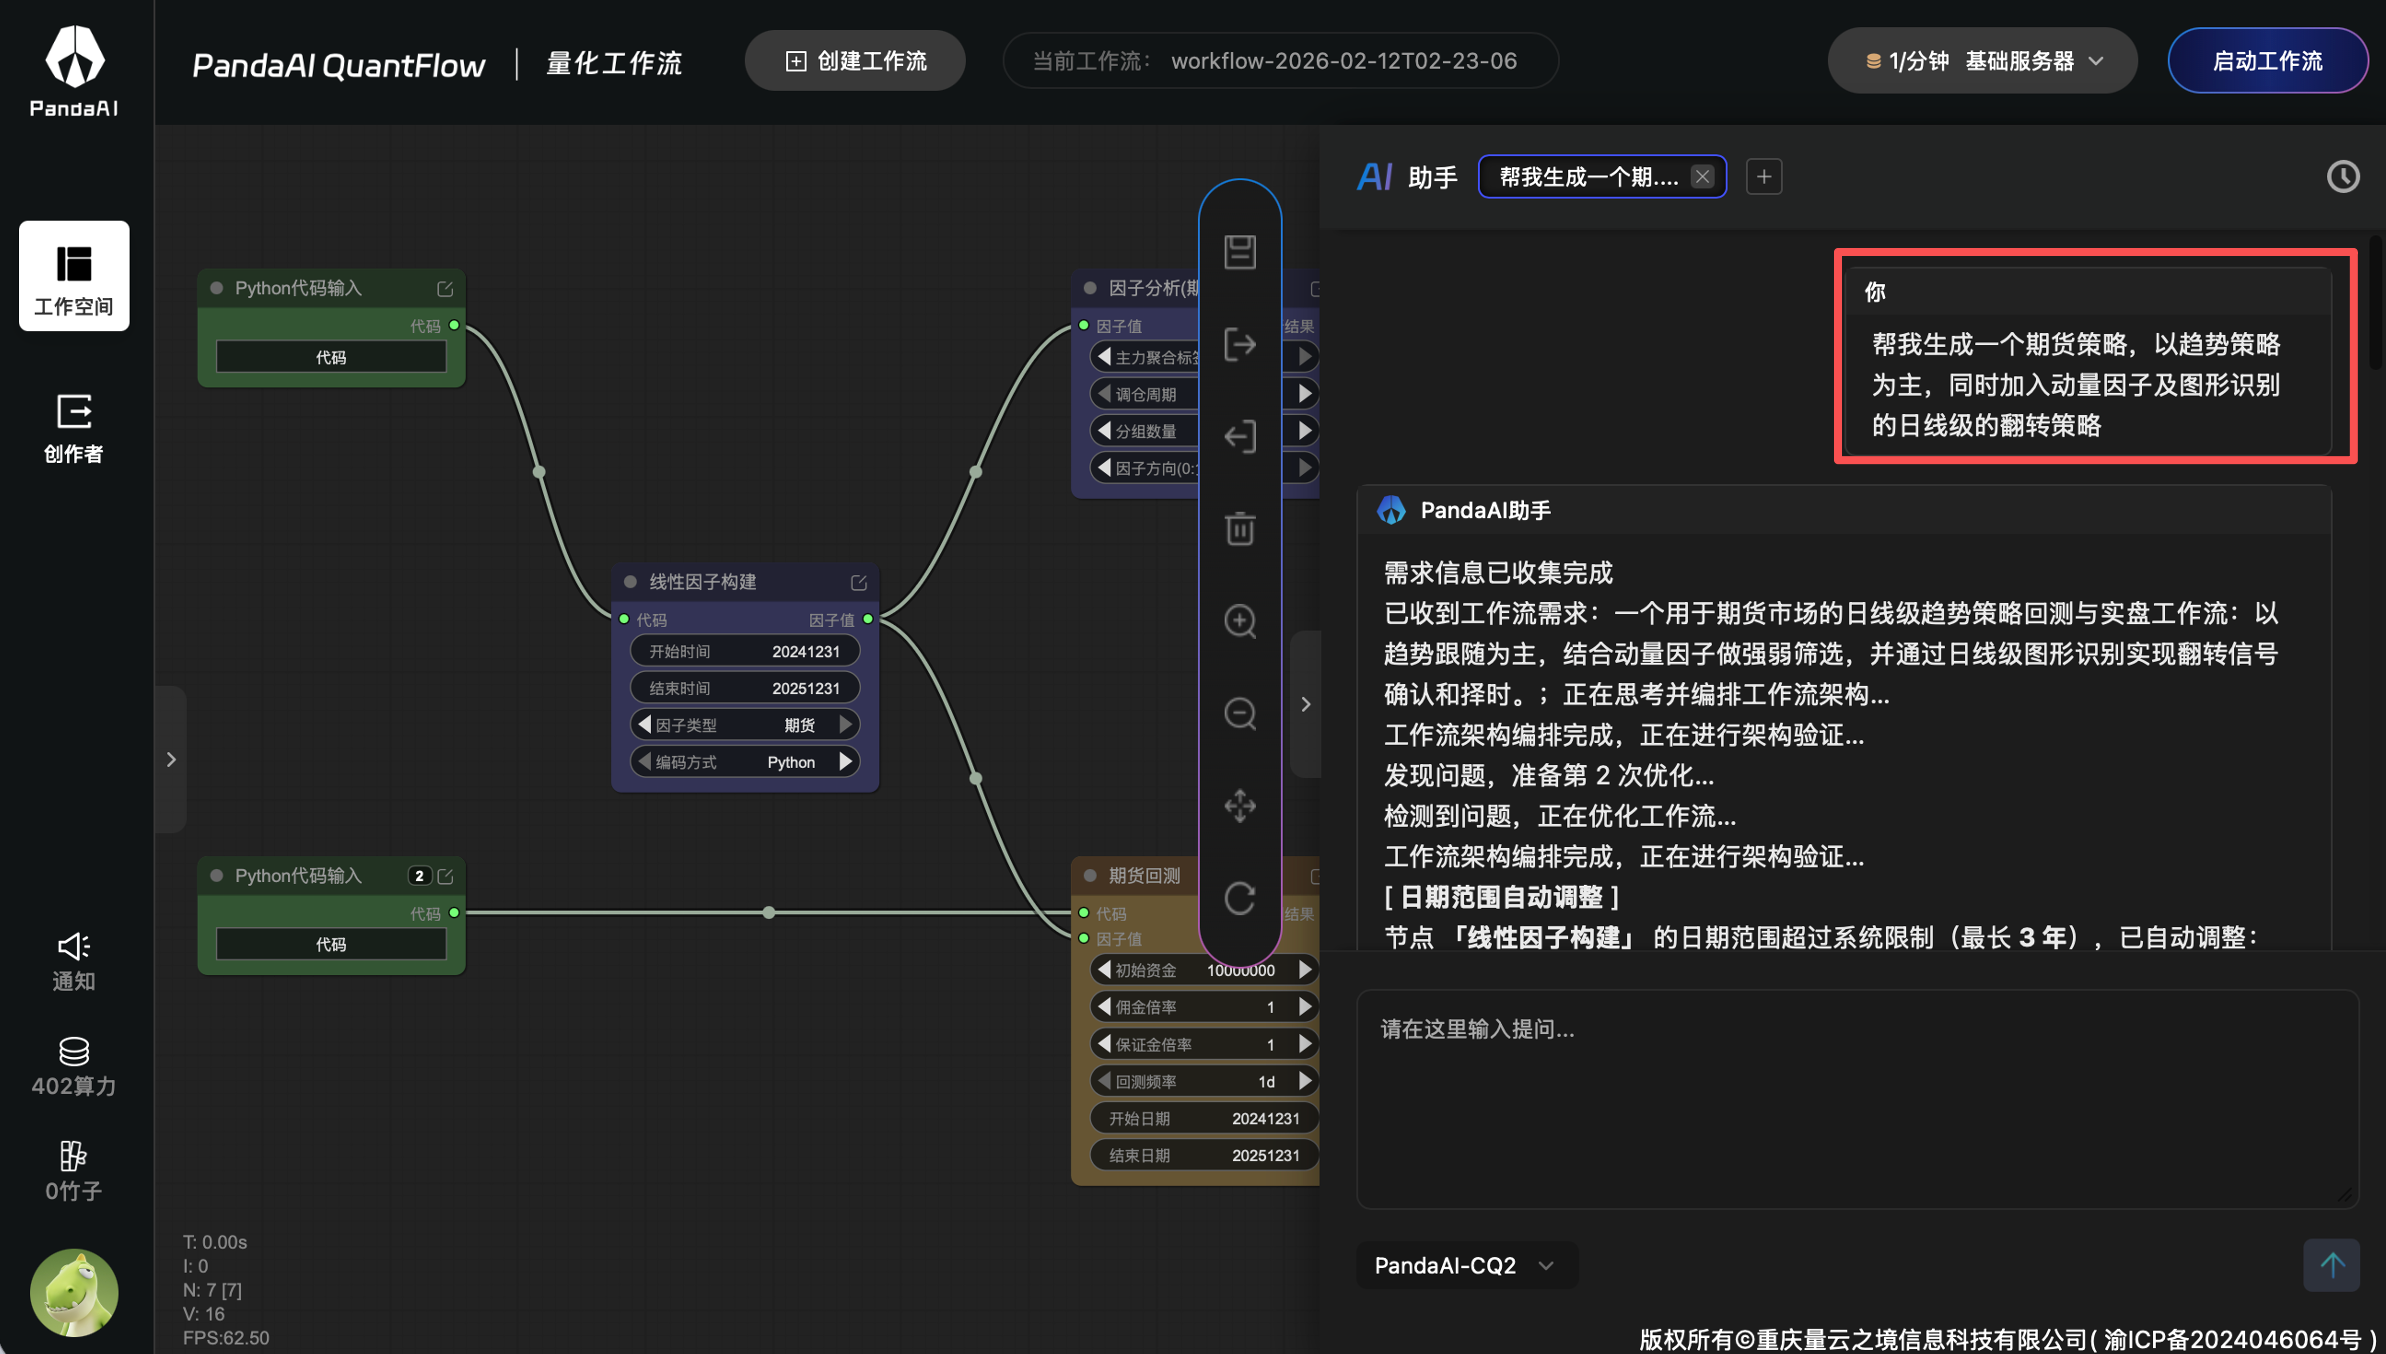Click the 当前工作流 name field
Viewport: 2386px width, 1354px height.
[1280, 61]
